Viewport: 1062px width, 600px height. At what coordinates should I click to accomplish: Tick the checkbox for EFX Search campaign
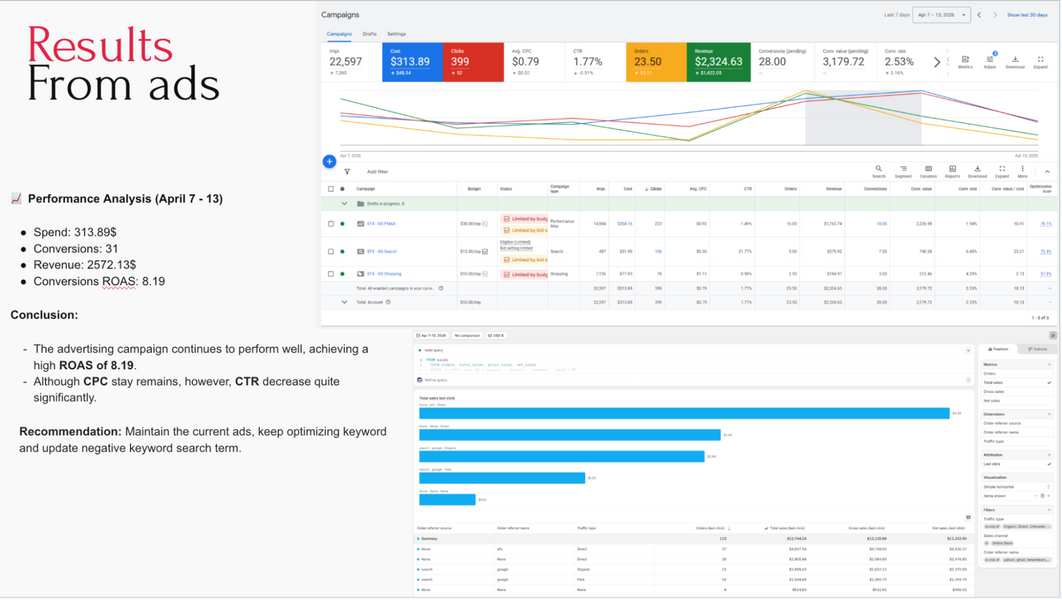coord(331,251)
